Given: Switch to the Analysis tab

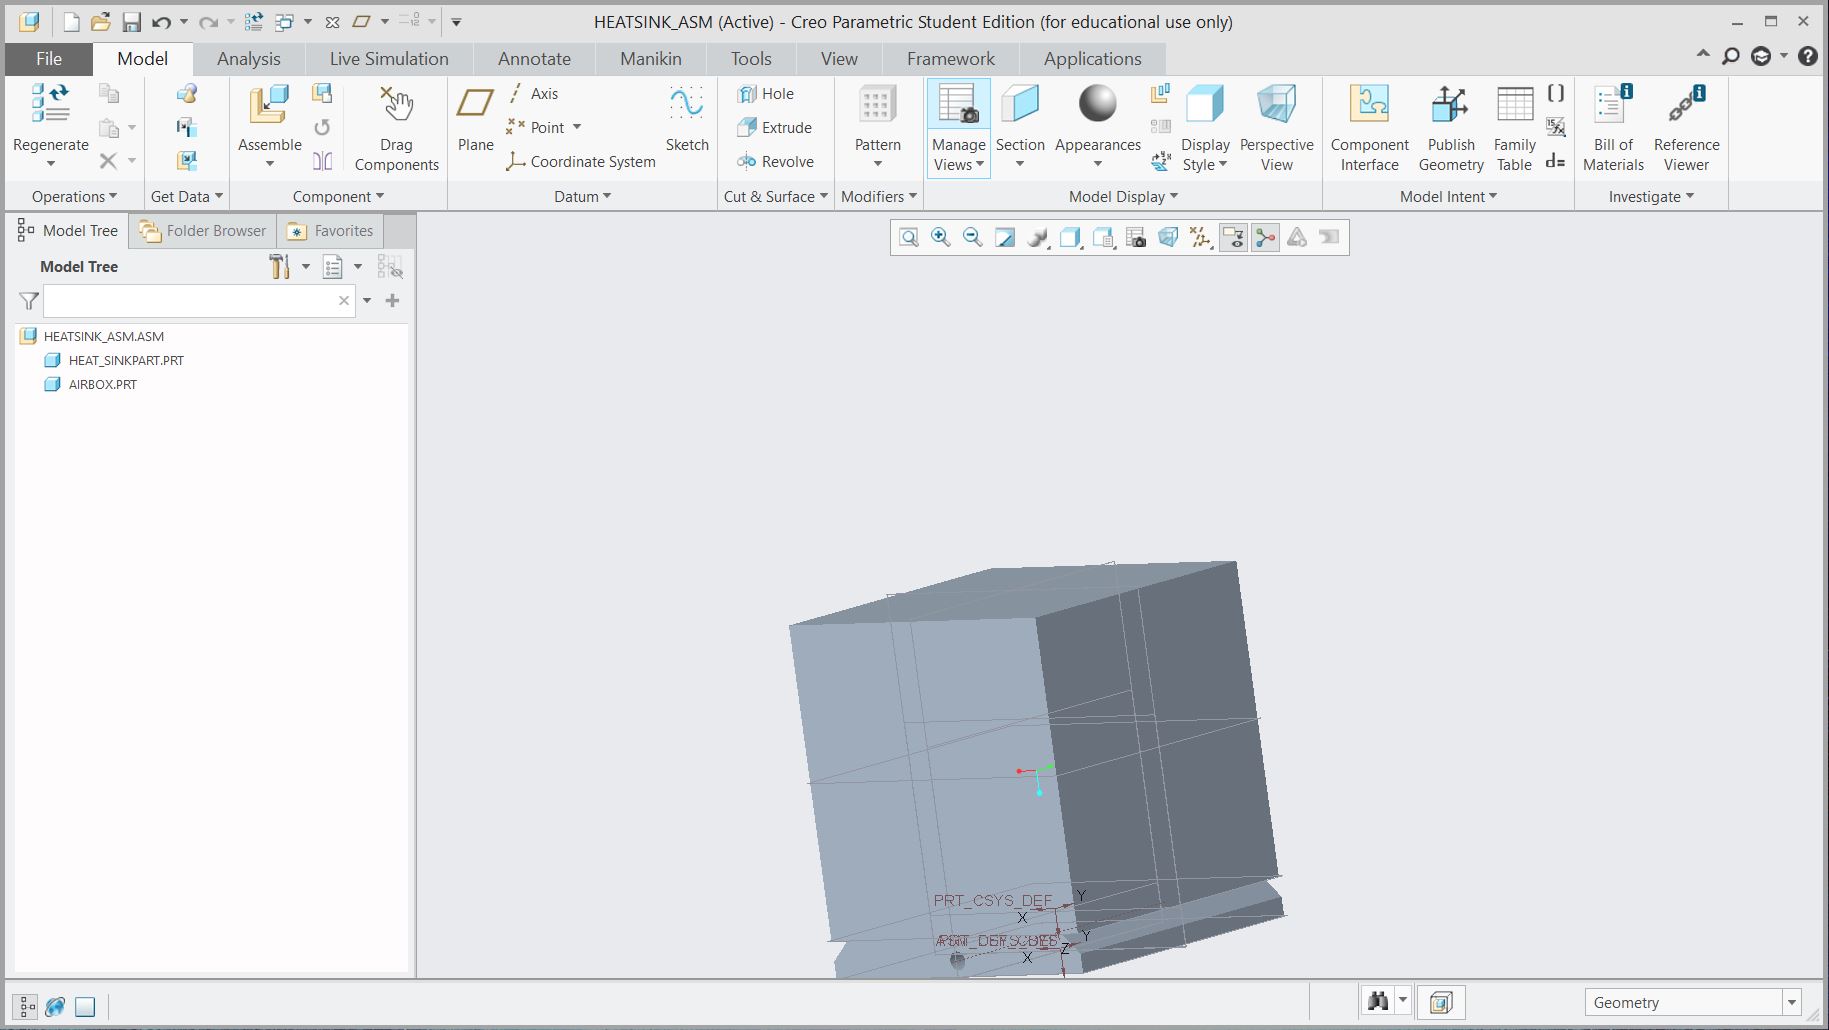Looking at the screenshot, I should pyautogui.click(x=247, y=58).
